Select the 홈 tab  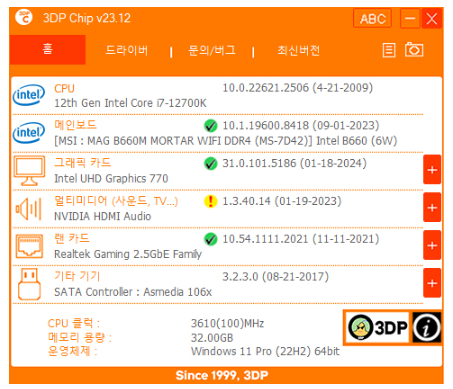pyautogui.click(x=48, y=50)
